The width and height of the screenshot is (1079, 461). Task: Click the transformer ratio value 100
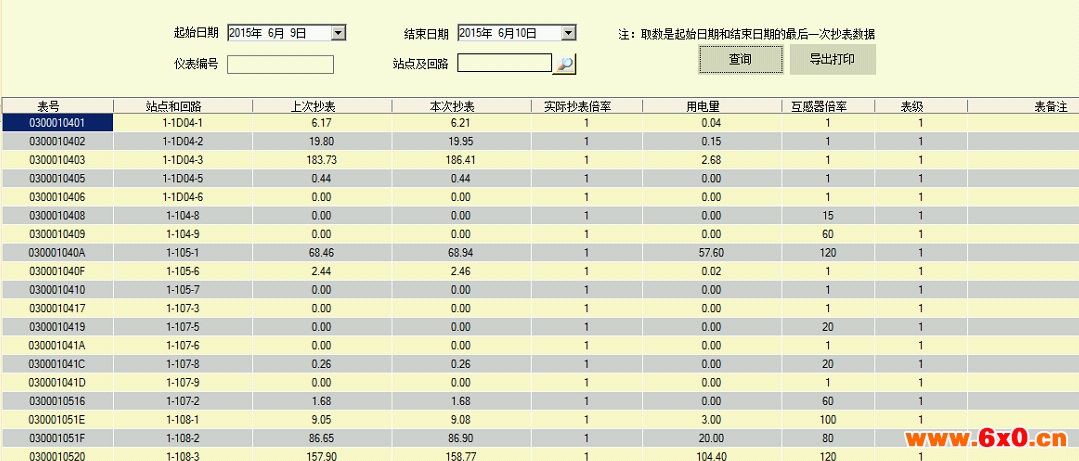[829, 419]
